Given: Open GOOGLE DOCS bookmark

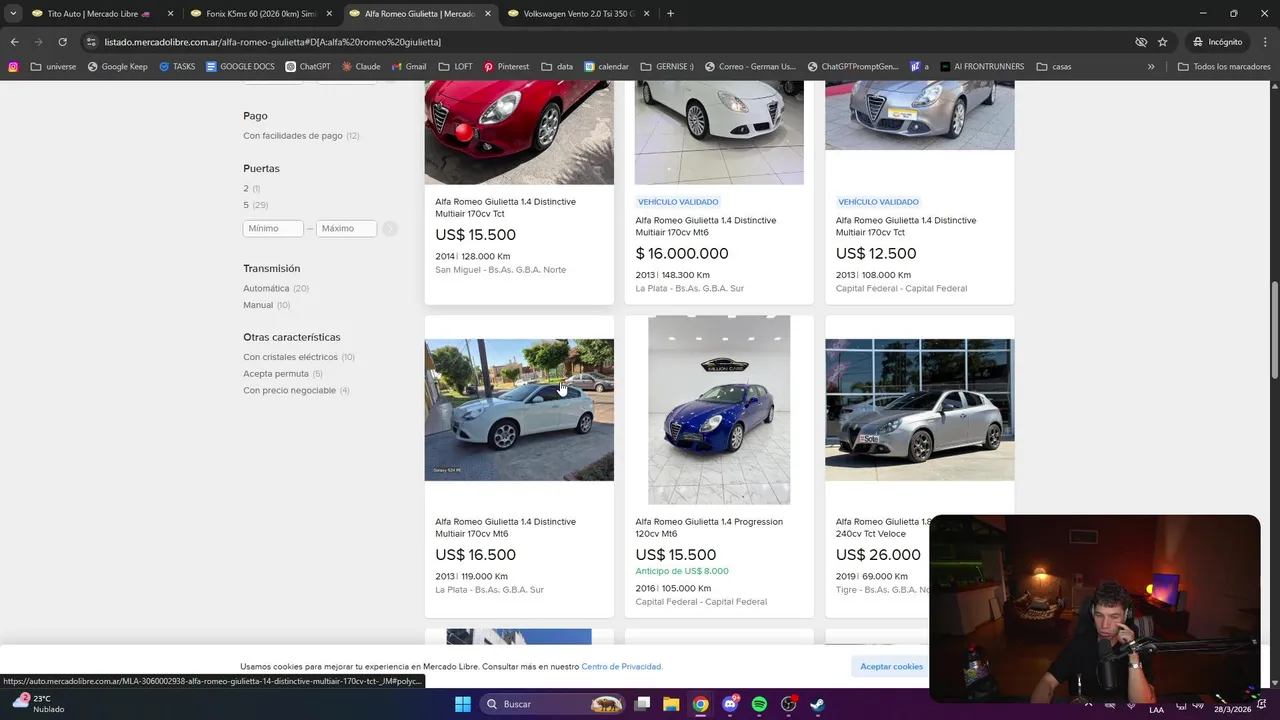Looking at the screenshot, I should coord(240,67).
